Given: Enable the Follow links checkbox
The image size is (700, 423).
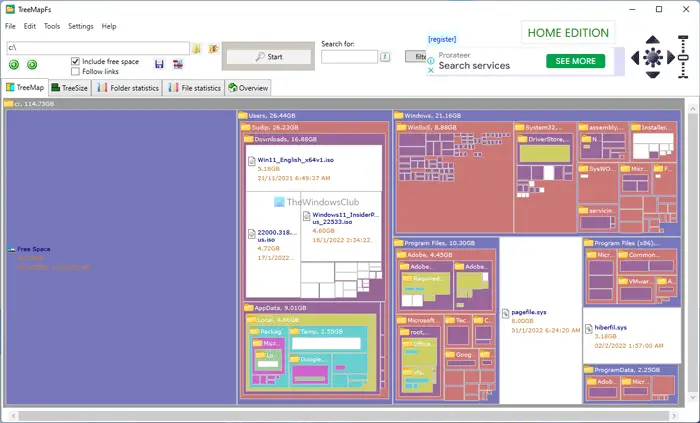Looking at the screenshot, I should [x=75, y=71].
